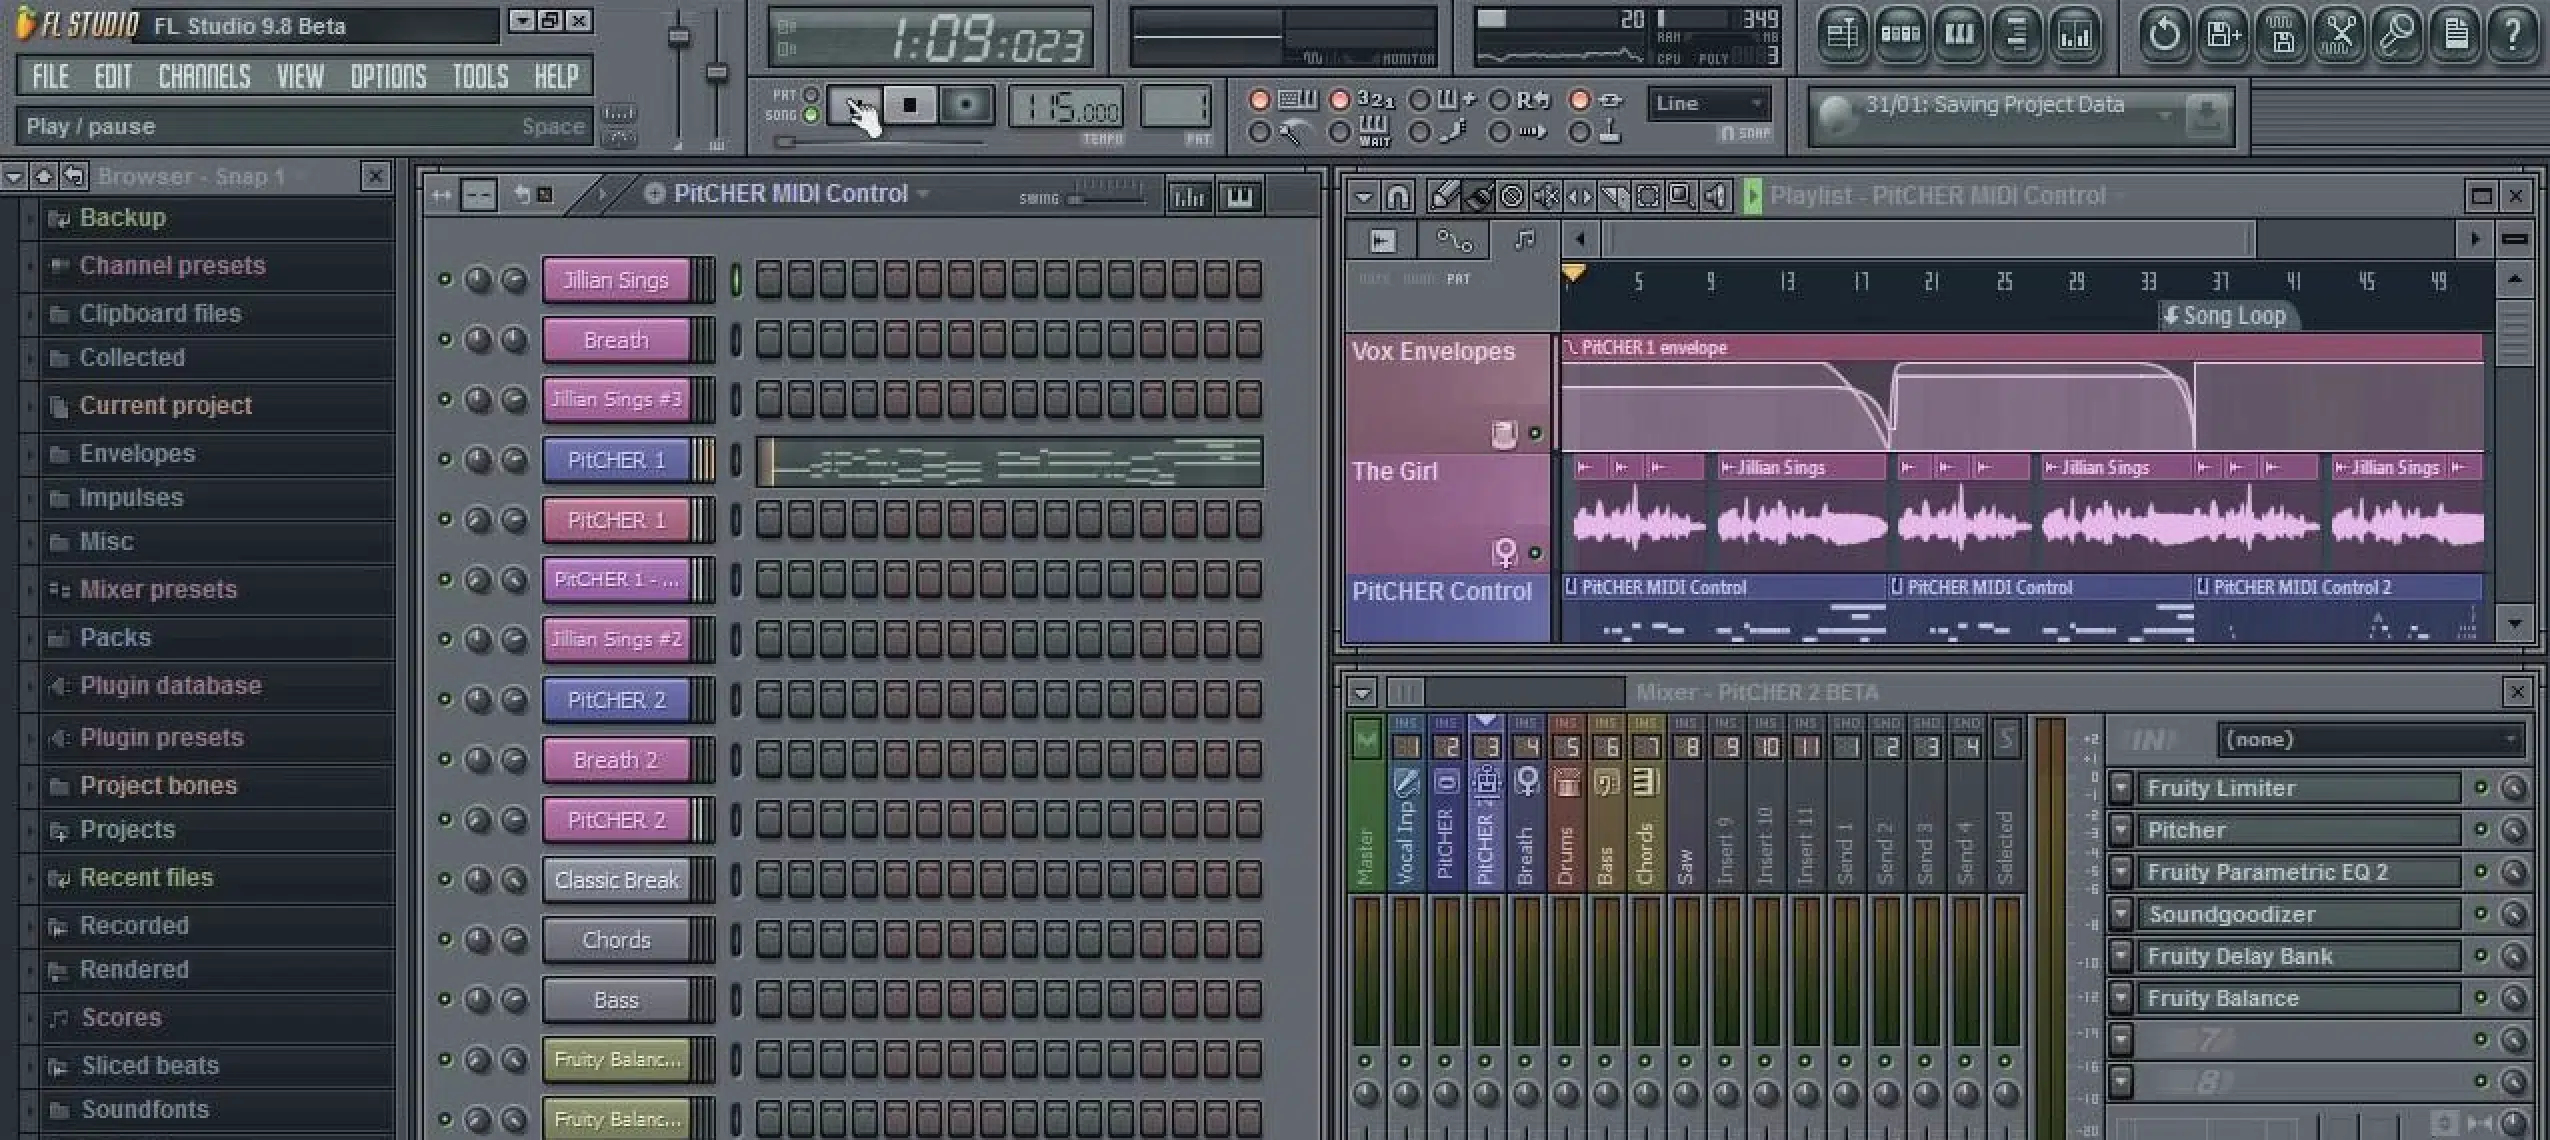
Task: Open graph editor in step sequencer header
Action: (1188, 197)
